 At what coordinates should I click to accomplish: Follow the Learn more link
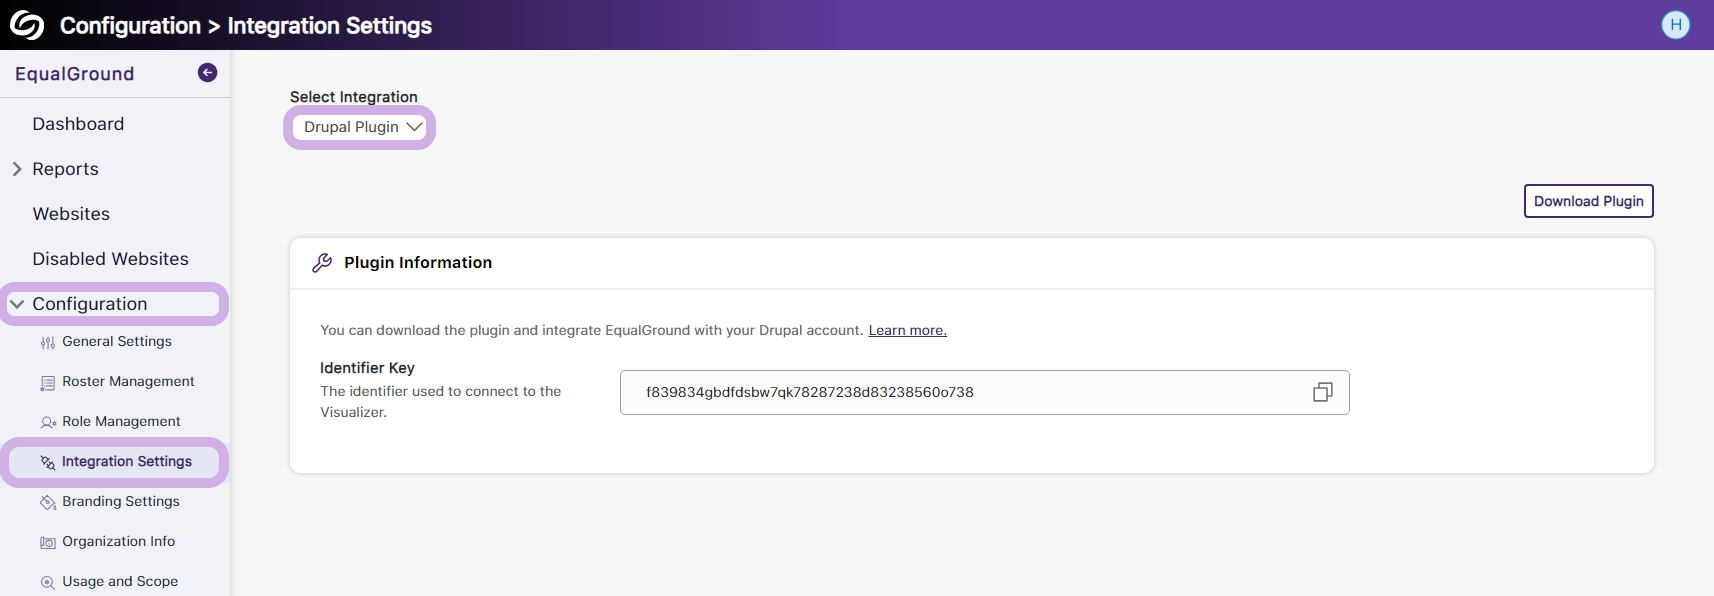tap(907, 330)
